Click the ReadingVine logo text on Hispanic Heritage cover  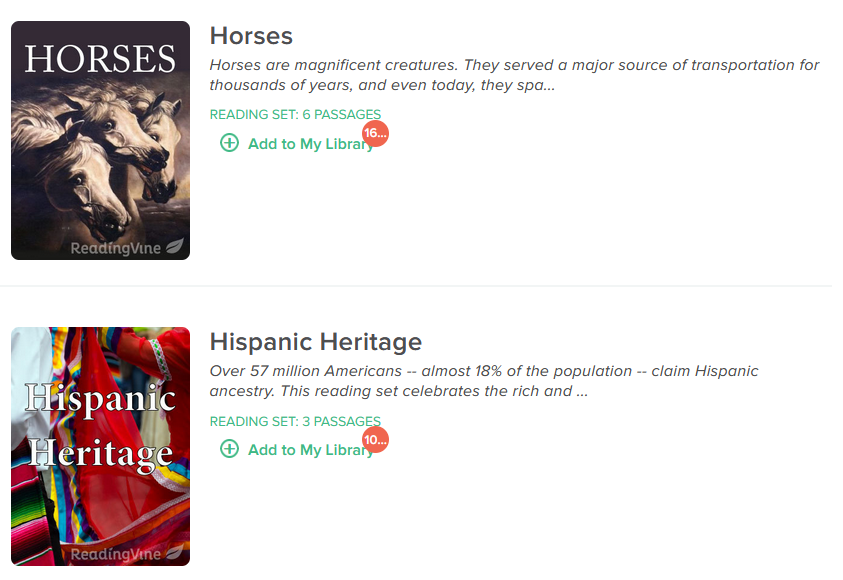pos(116,554)
